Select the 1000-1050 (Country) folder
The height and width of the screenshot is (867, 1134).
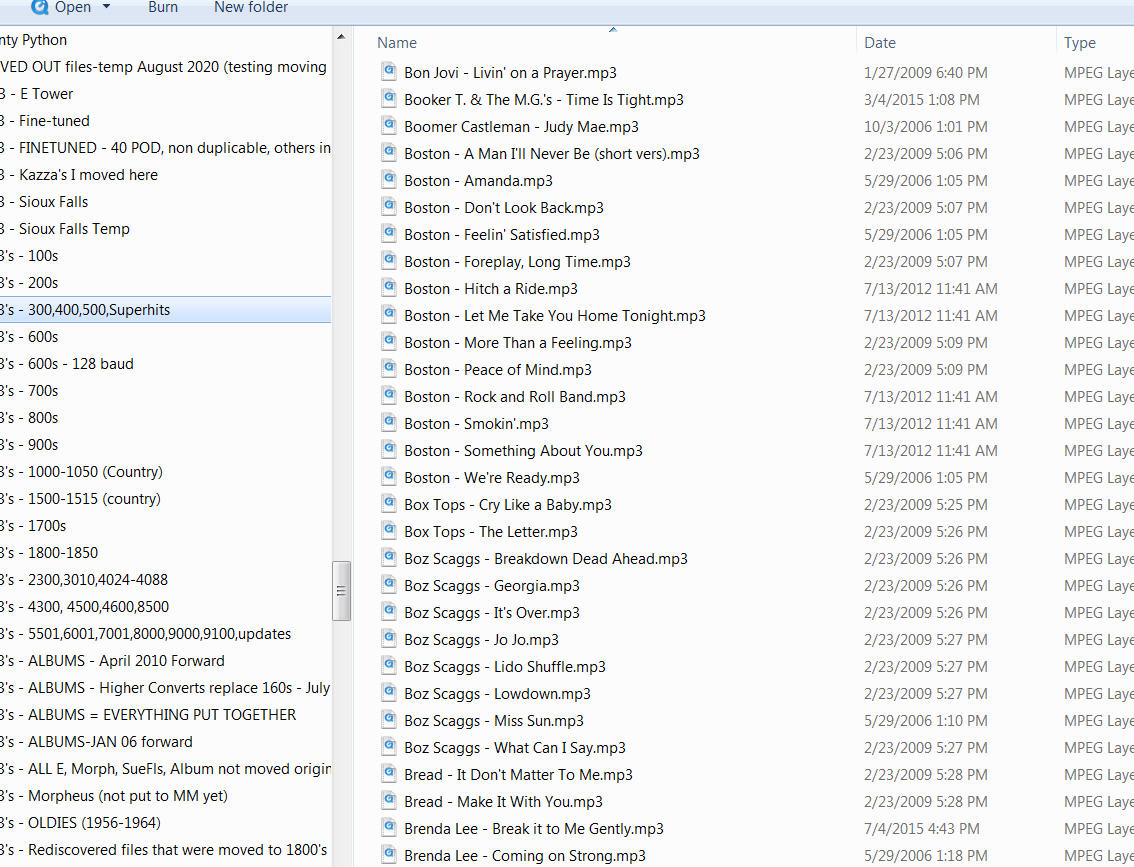(95, 471)
